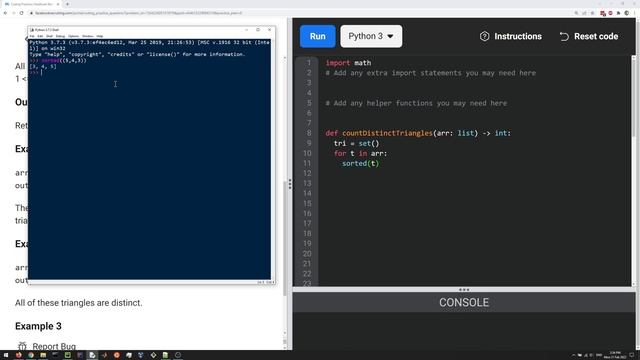Click the helper functions comment on line 5

tap(416, 103)
